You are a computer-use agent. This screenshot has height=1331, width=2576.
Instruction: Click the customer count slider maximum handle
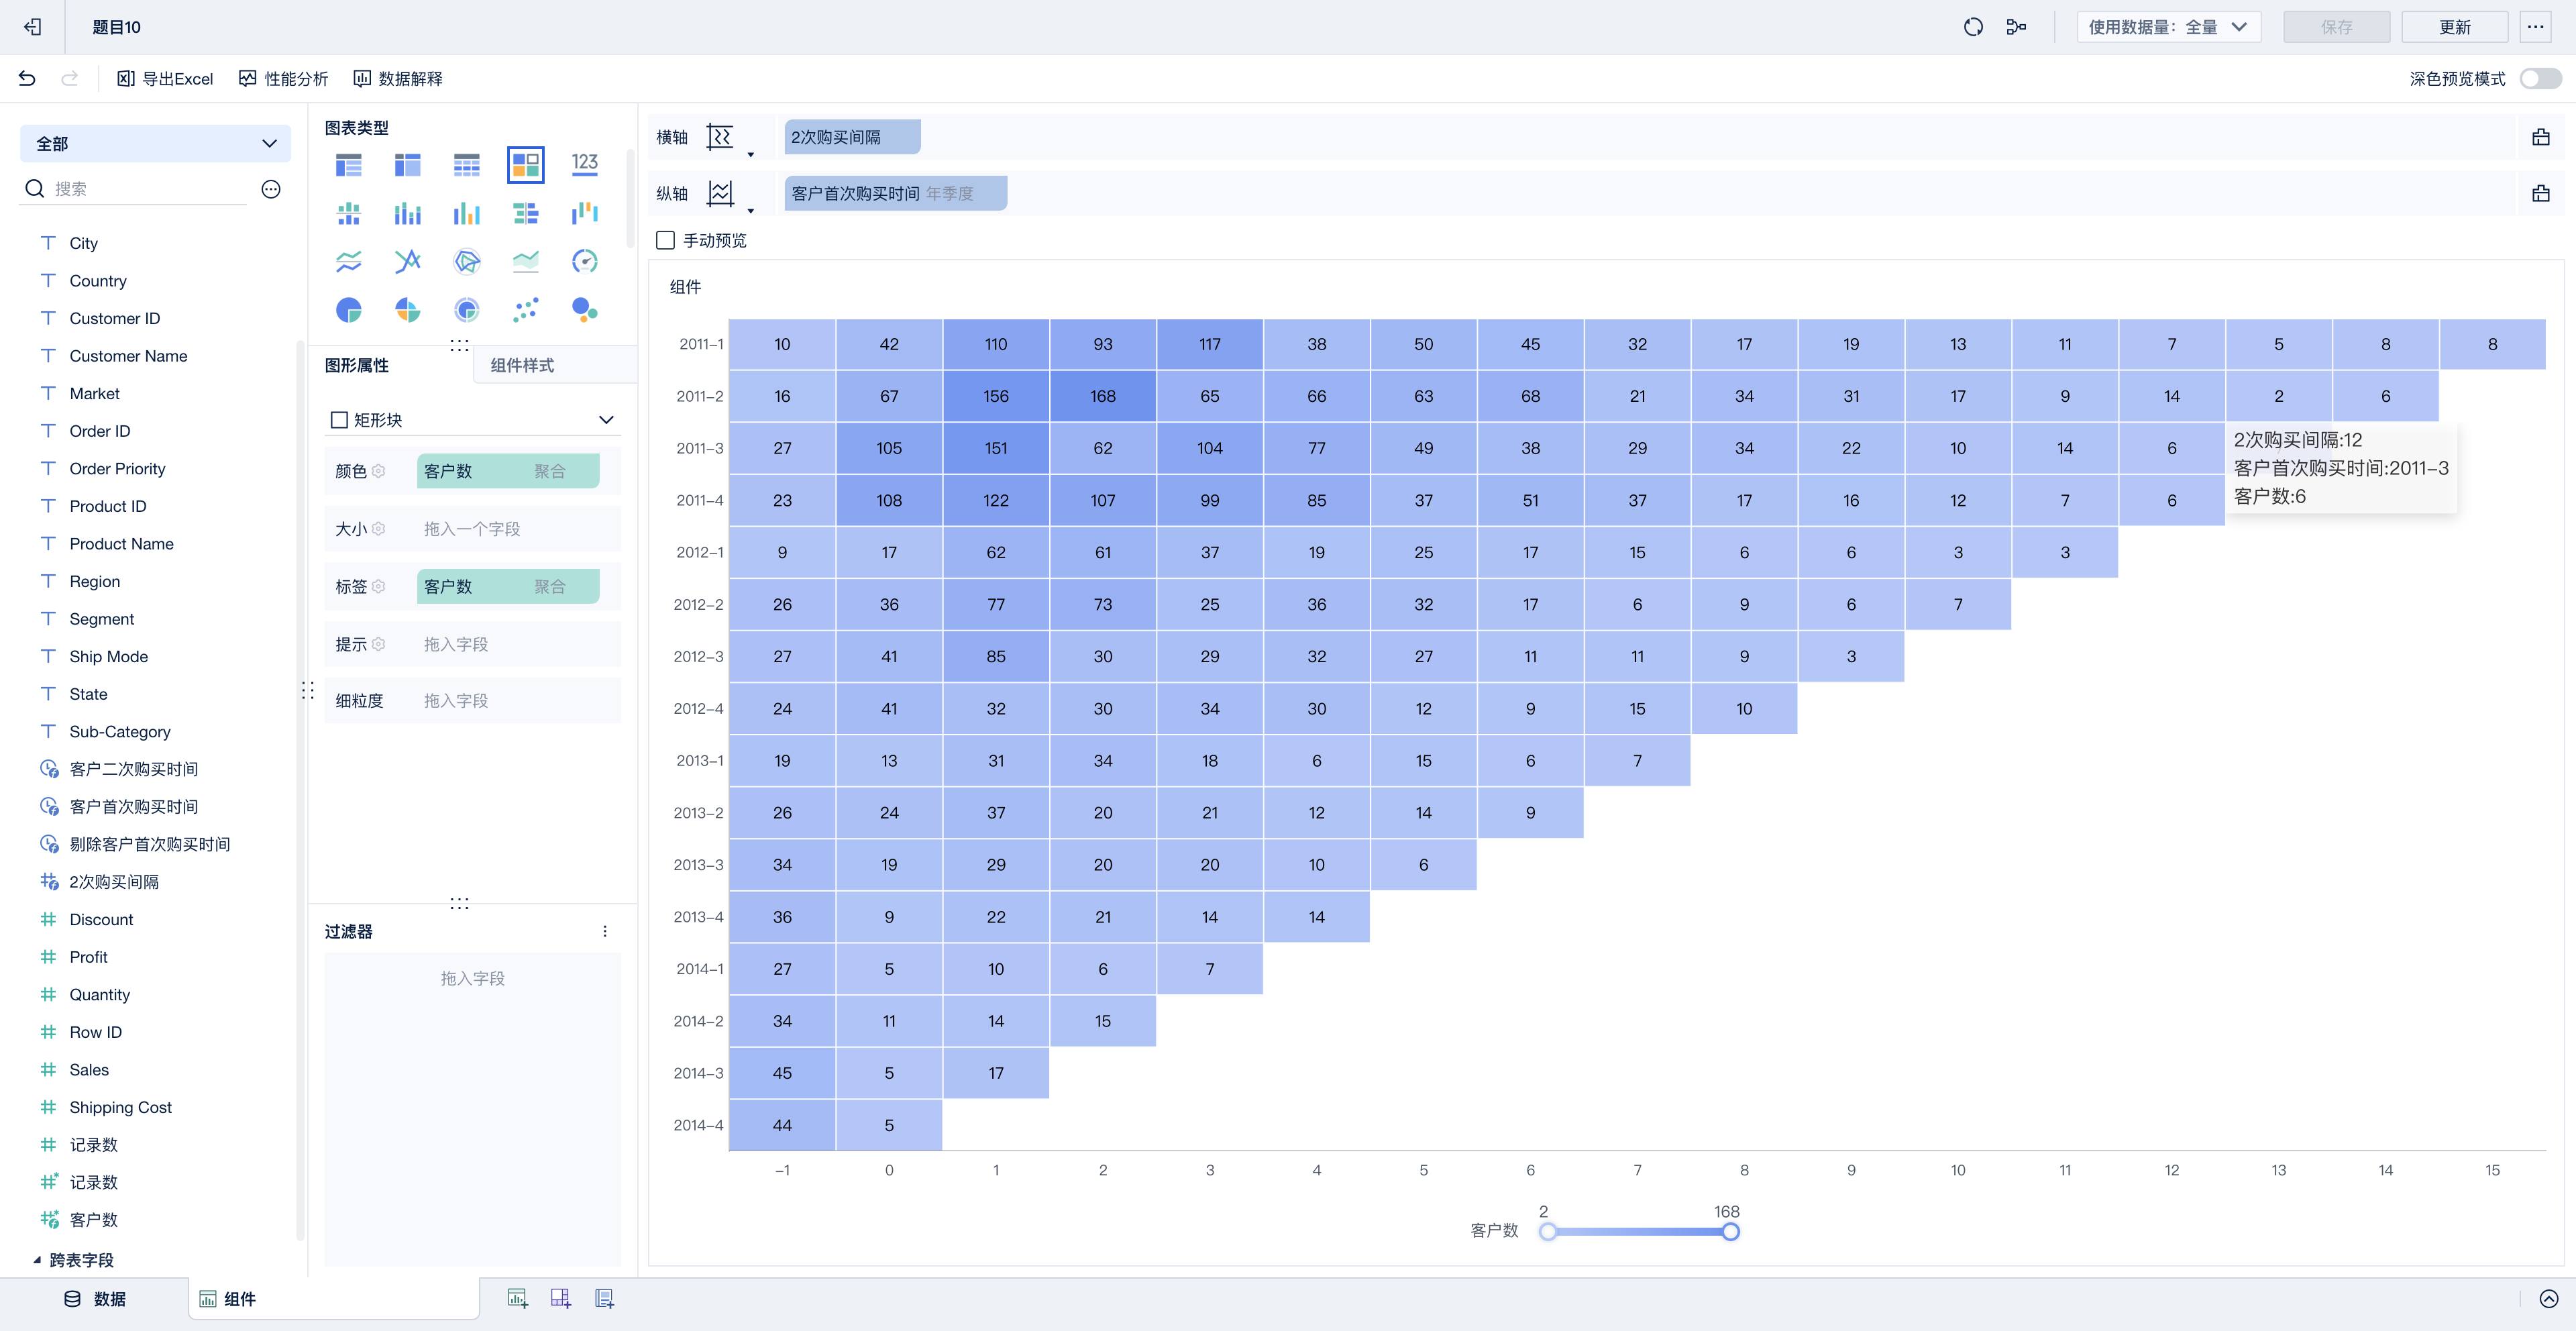click(x=1730, y=1232)
